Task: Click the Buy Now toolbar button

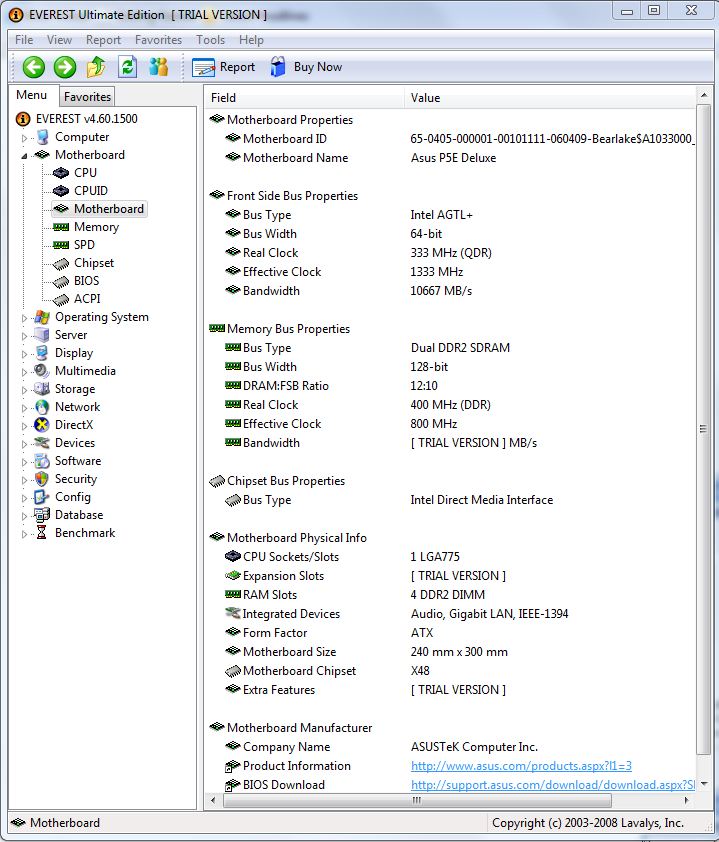Action: [x=306, y=67]
